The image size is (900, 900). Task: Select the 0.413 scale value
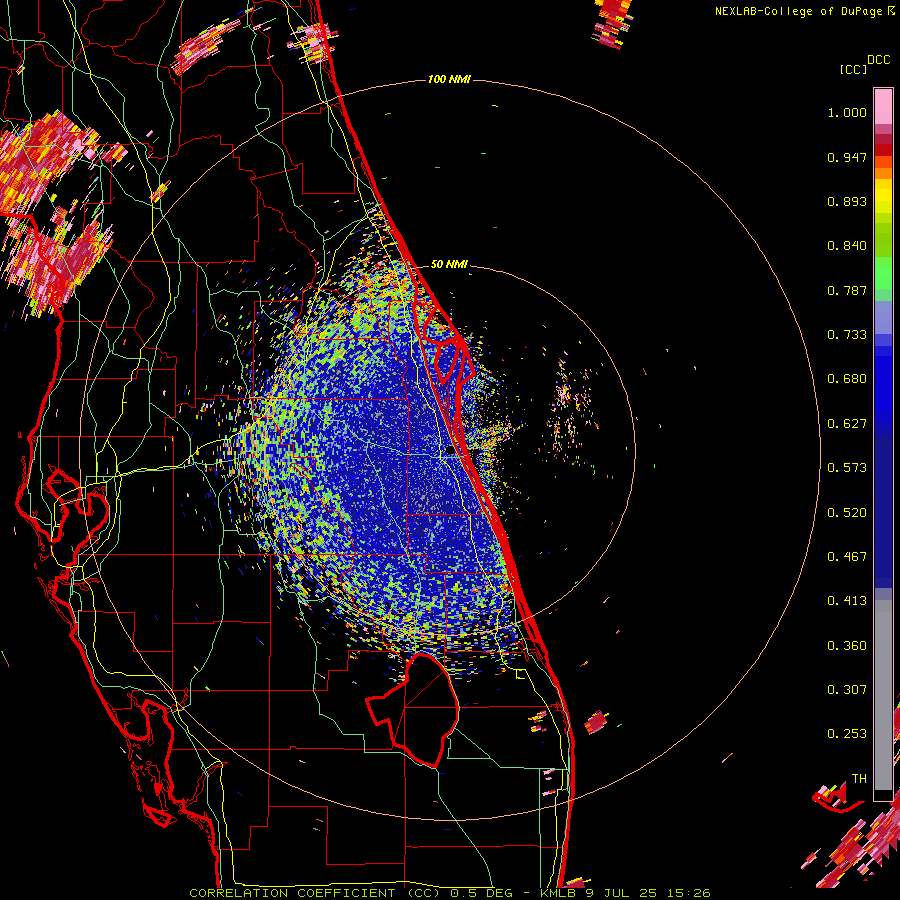tap(847, 601)
